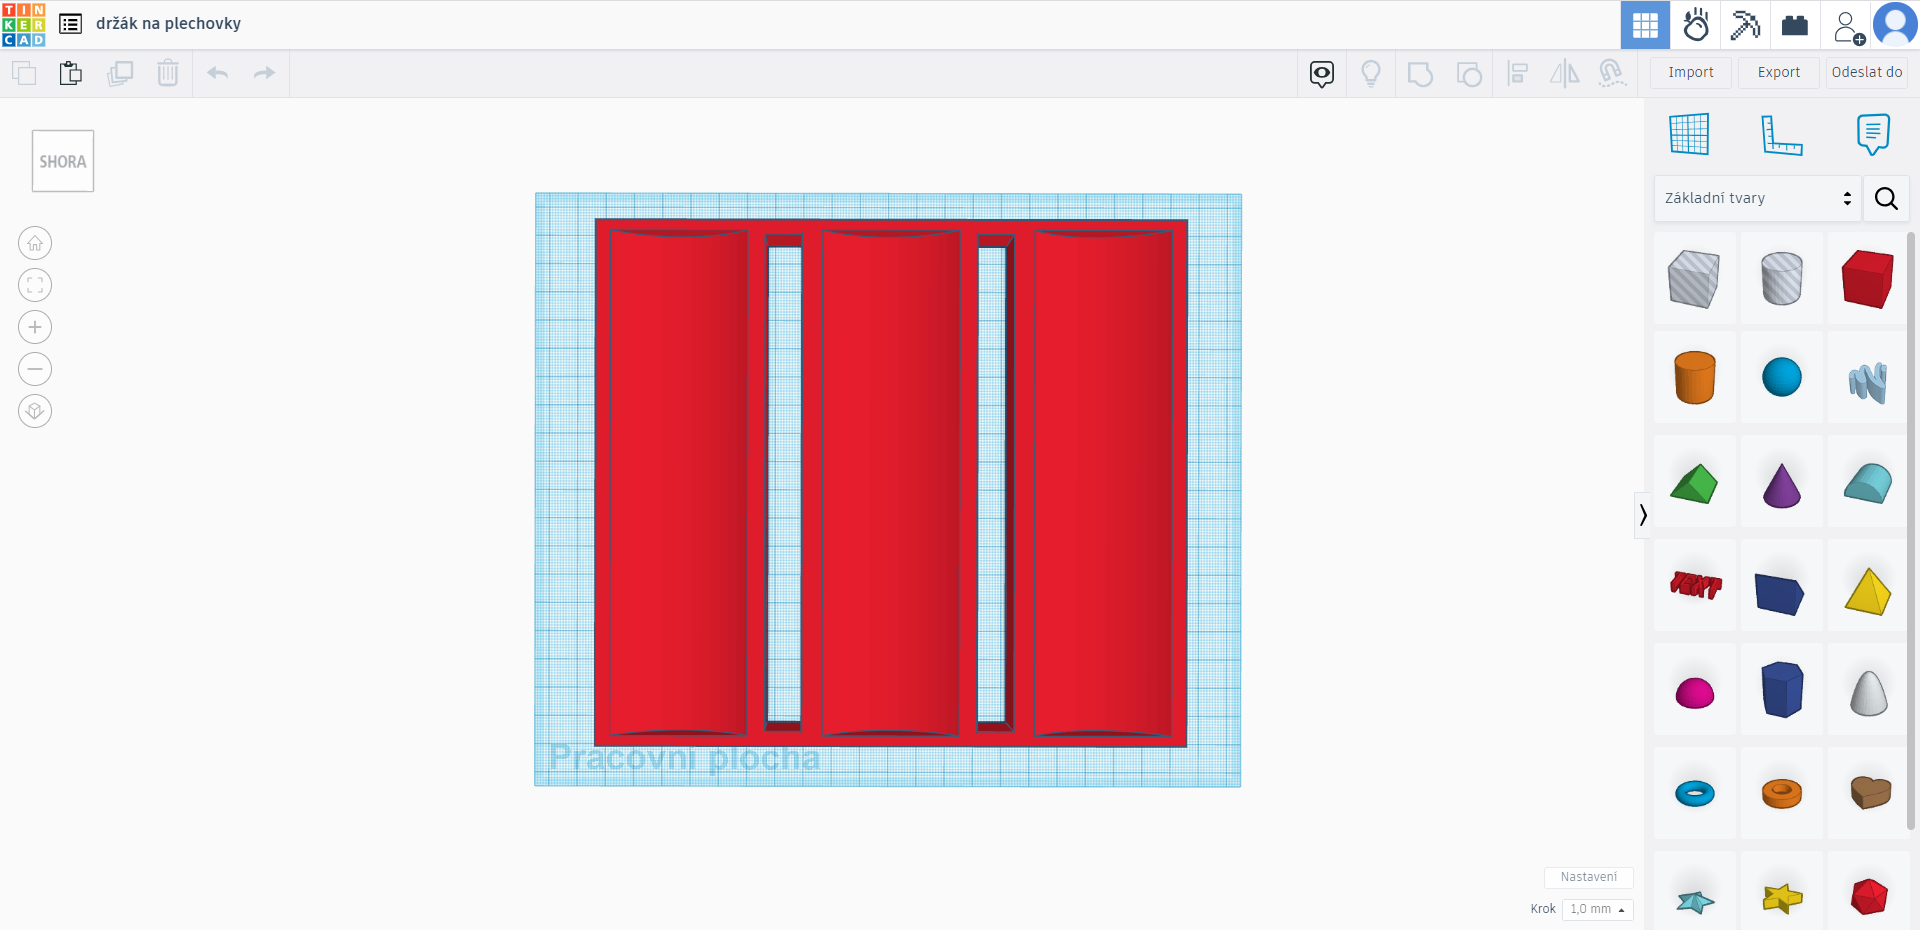Zoom out with the minus button
This screenshot has height=930, width=1920.
(x=35, y=369)
